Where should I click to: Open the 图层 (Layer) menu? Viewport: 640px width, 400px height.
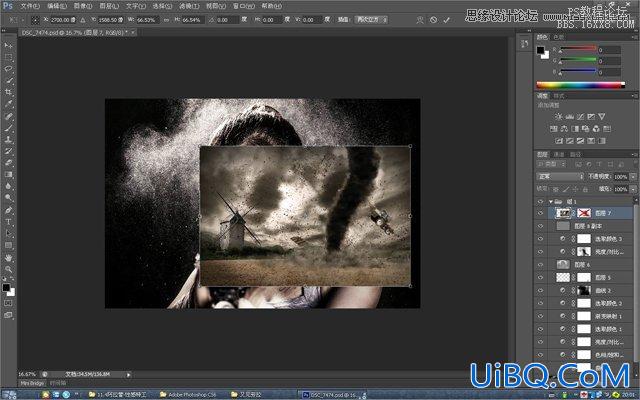coord(109,6)
